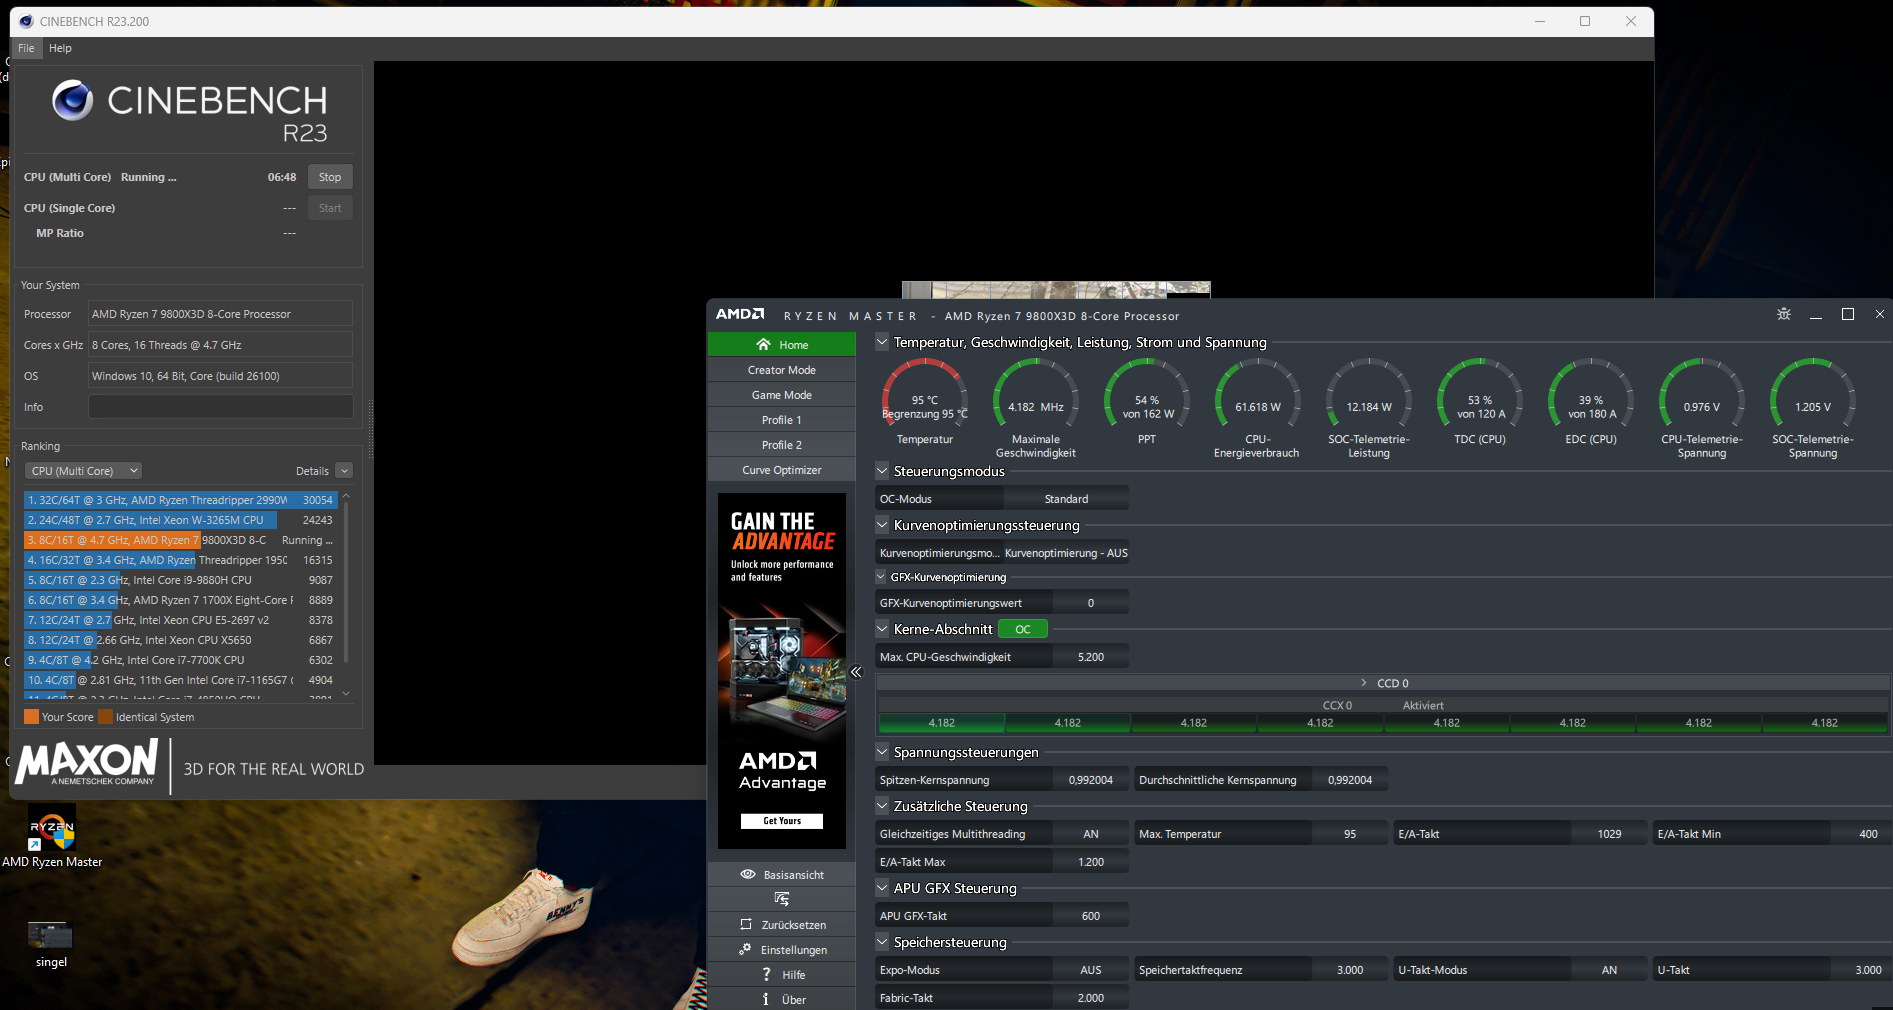Collapse APU GFX Steuerung section
The height and width of the screenshot is (1010, 1893).
[x=882, y=888]
